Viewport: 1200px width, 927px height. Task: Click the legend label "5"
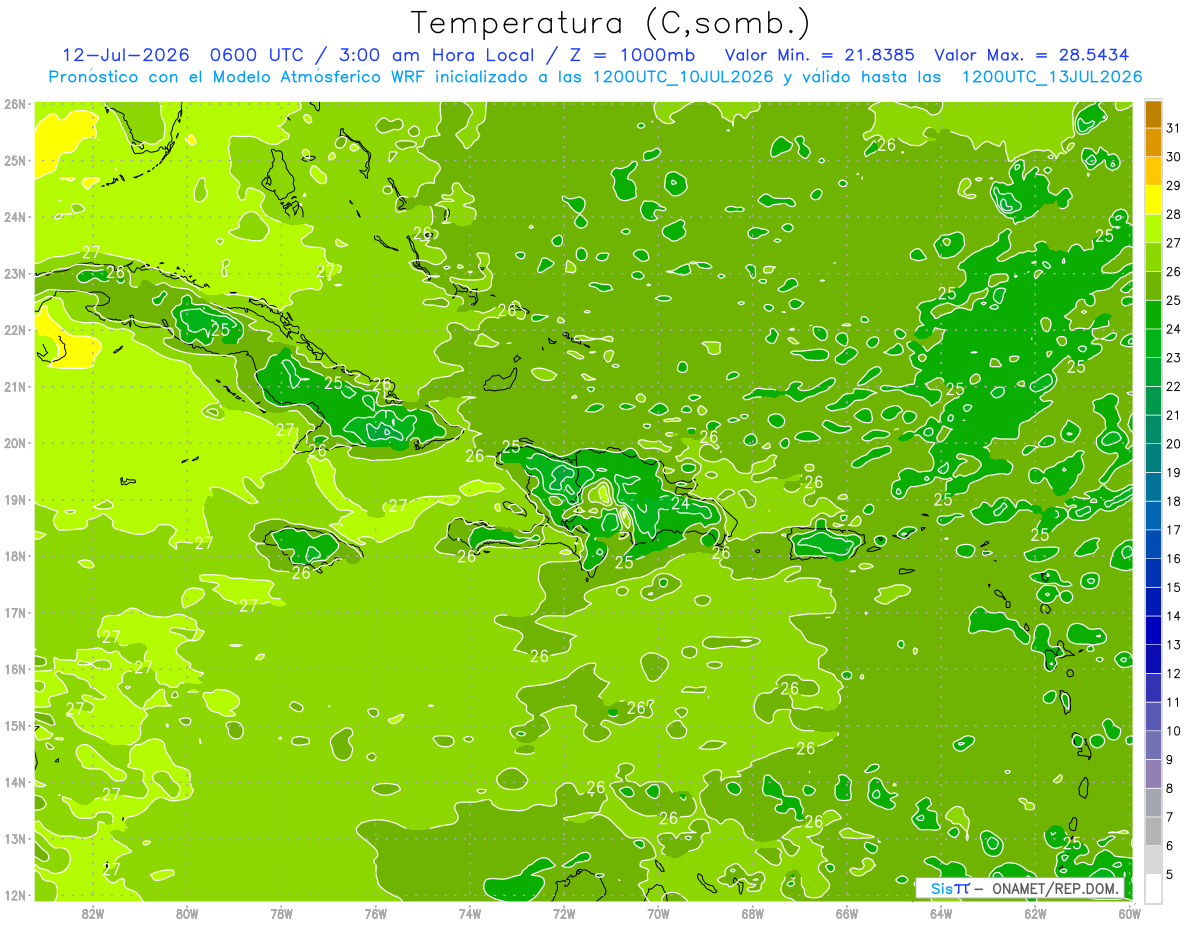(x=1170, y=874)
